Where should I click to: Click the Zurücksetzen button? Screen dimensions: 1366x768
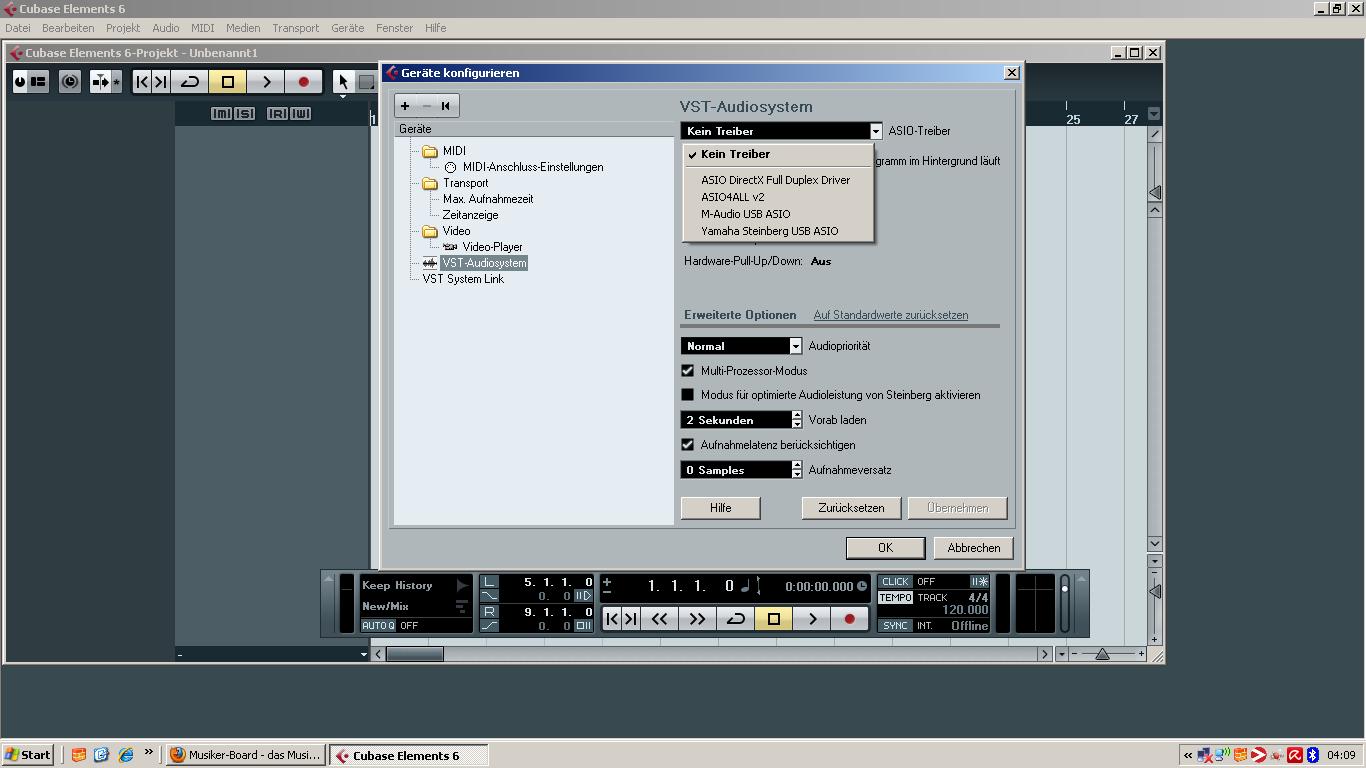click(x=851, y=508)
